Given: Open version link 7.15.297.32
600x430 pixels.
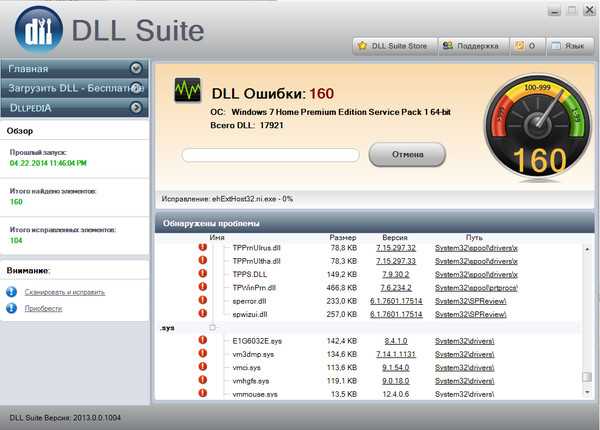Looking at the screenshot, I should coord(396,248).
